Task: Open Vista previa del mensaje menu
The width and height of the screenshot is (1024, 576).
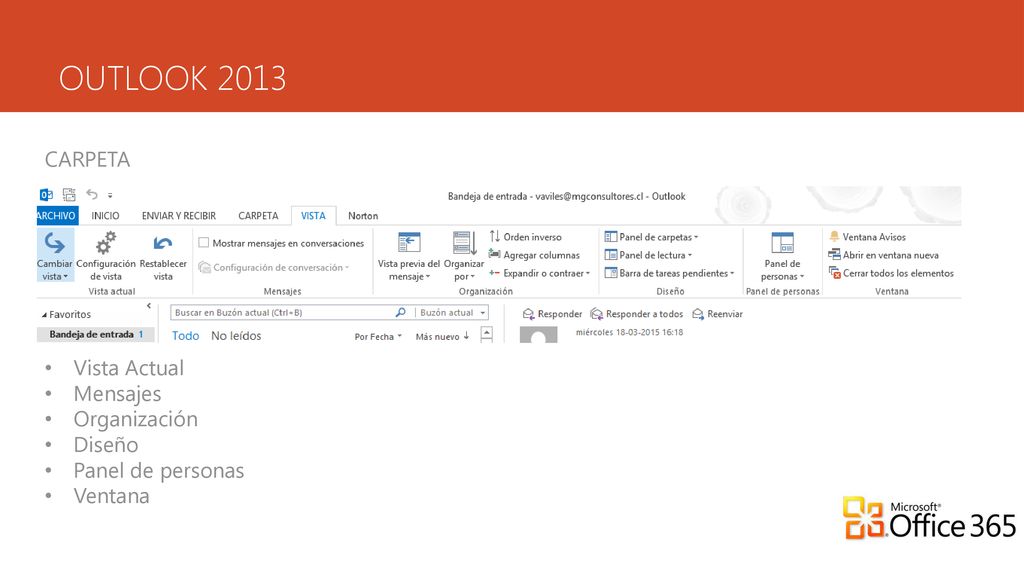Action: 409,256
